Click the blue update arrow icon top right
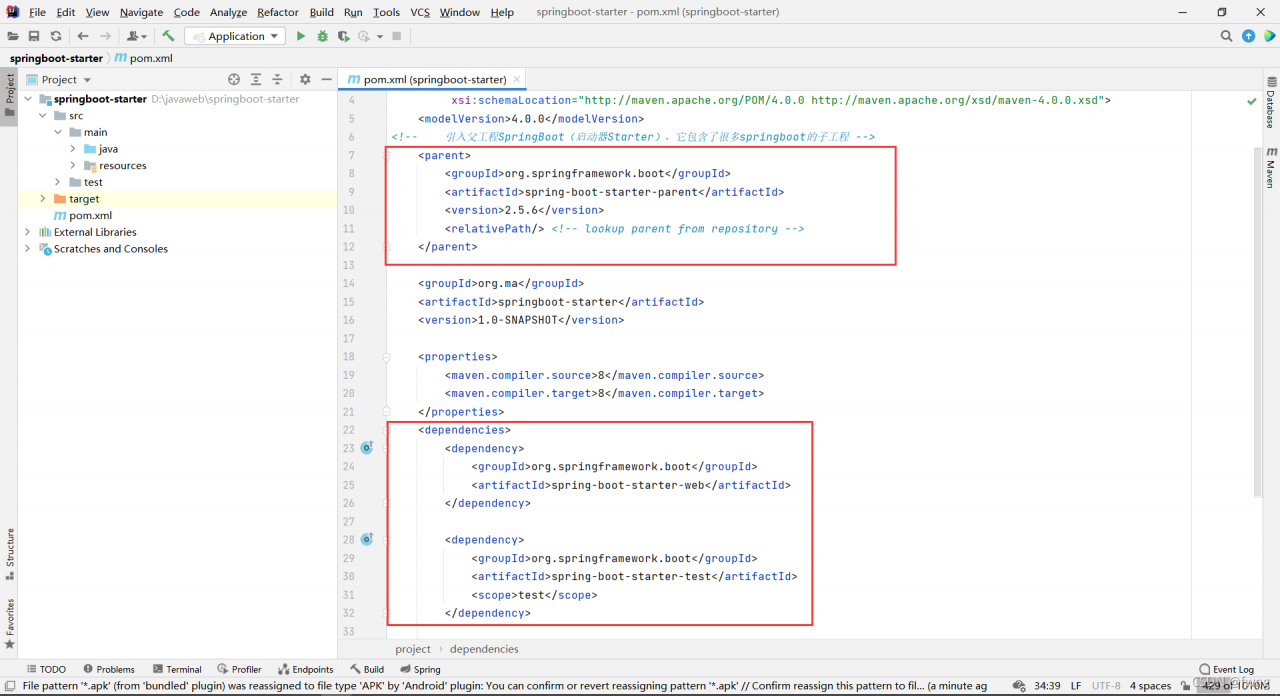This screenshot has width=1280, height=696. pyautogui.click(x=1248, y=36)
